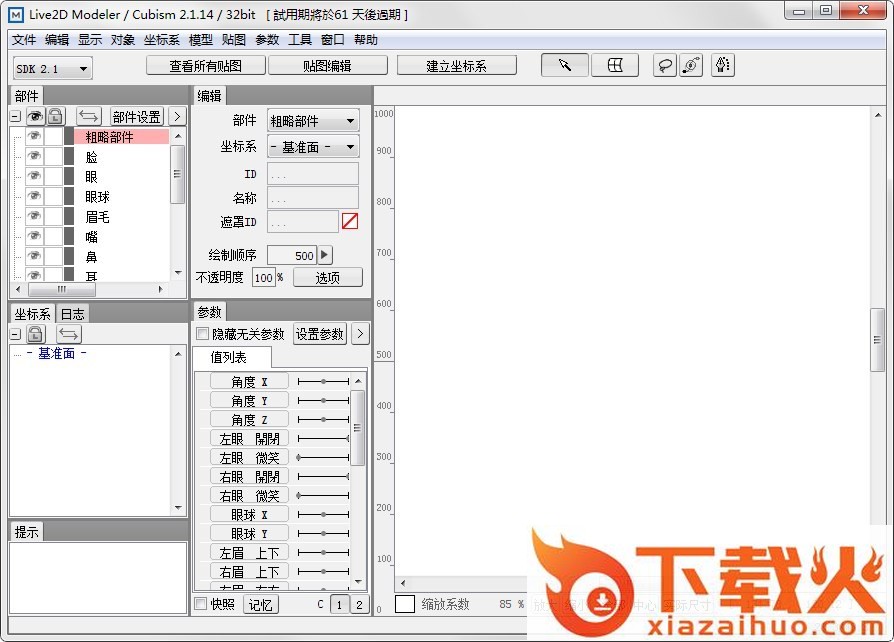The height and width of the screenshot is (642, 894).
Task: Click the 建立坐标系 button
Action: coord(457,66)
